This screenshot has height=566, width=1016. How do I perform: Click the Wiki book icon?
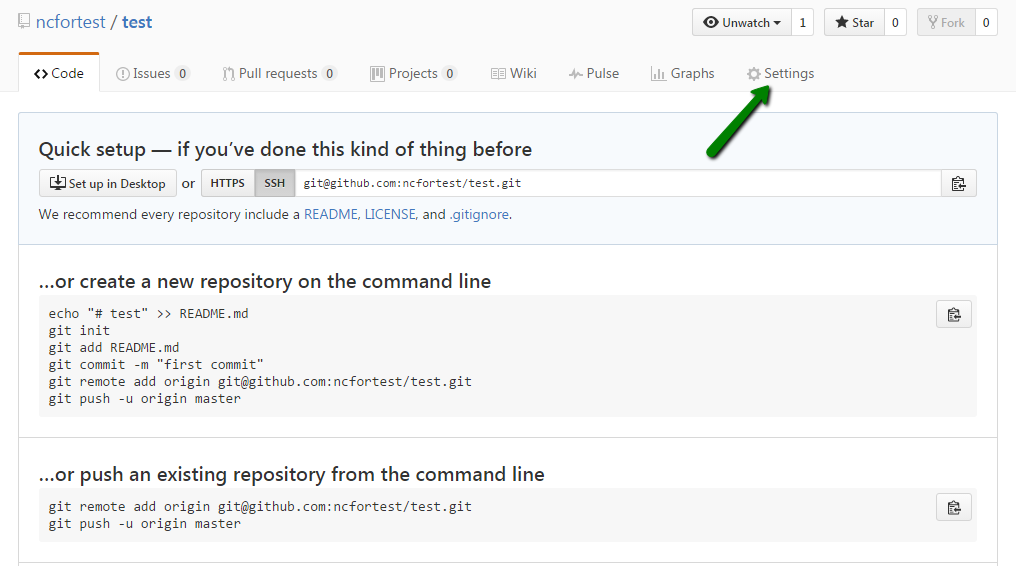tap(498, 74)
